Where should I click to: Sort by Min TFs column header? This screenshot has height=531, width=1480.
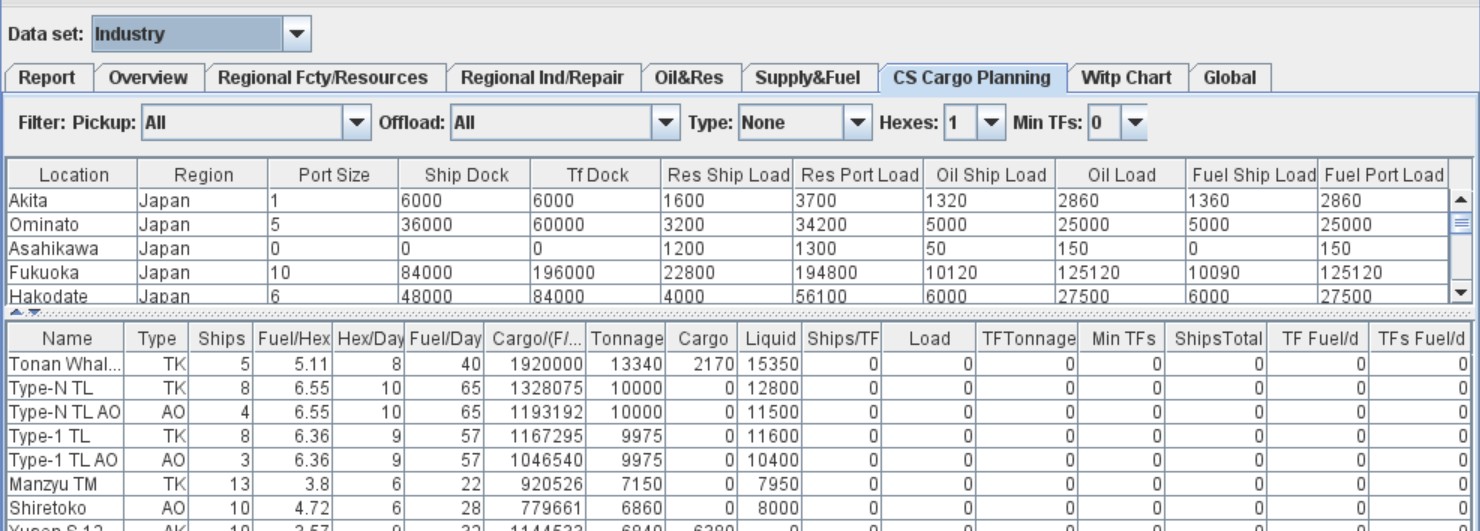1122,339
